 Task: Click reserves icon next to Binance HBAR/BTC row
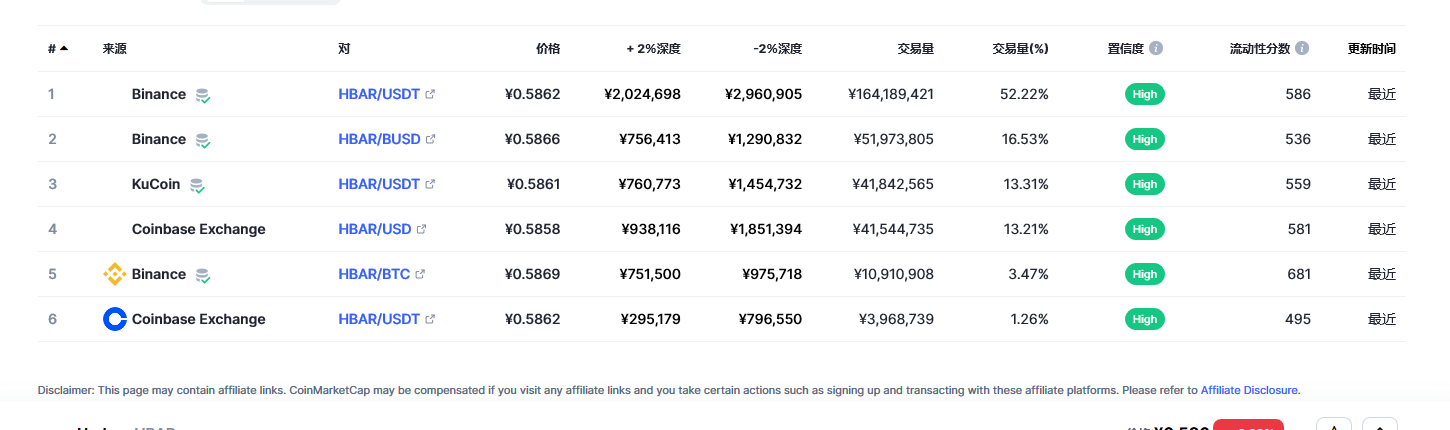[x=203, y=275]
